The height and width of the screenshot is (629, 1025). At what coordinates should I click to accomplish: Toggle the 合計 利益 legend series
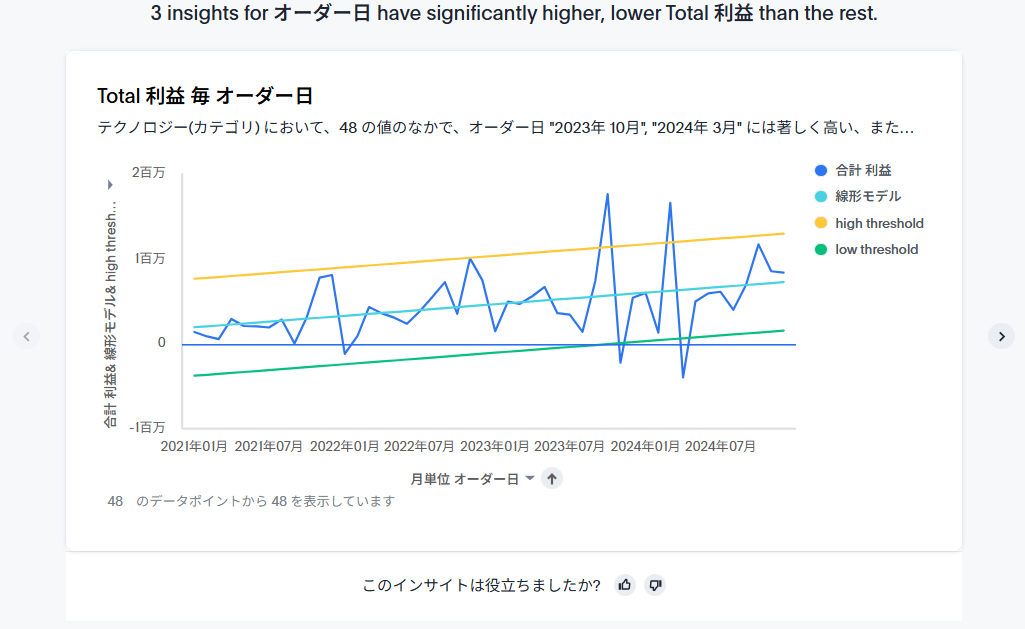coord(864,171)
